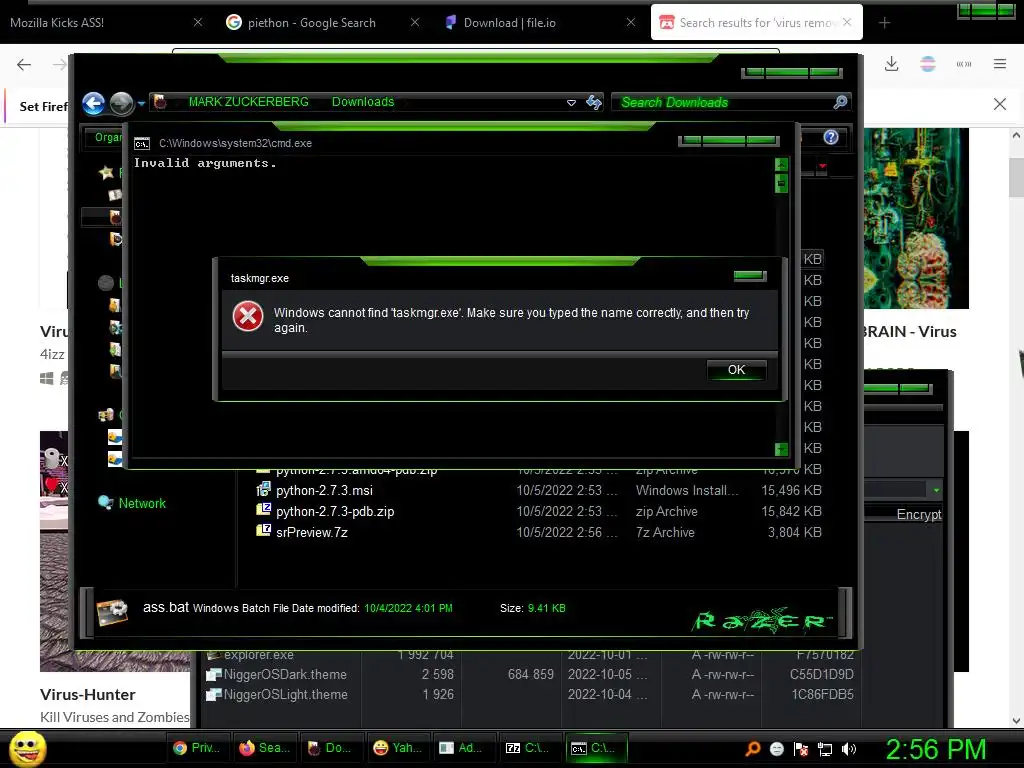Viewport: 1024px width, 768px height.
Task: Click the striped extension icon in the Firefox toolbar
Action: [x=927, y=64]
